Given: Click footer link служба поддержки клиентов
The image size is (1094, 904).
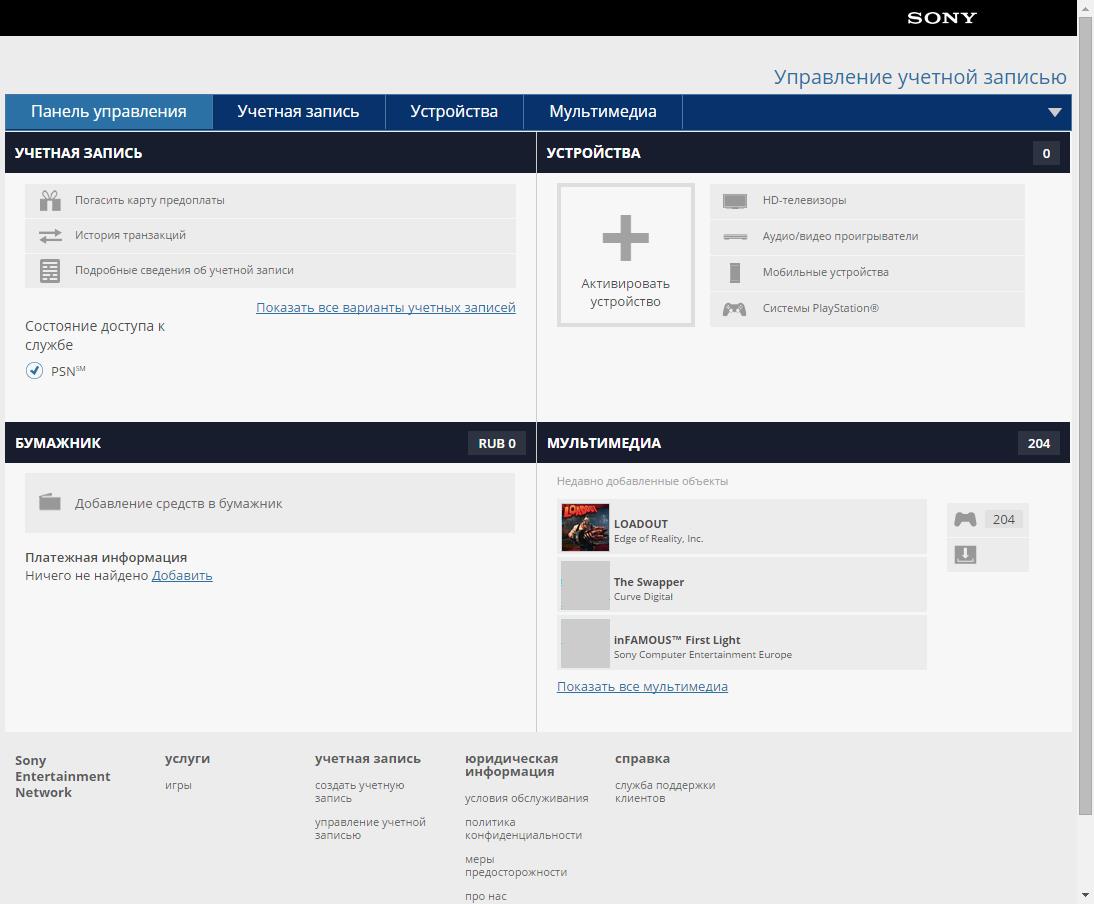Looking at the screenshot, I should [x=665, y=792].
